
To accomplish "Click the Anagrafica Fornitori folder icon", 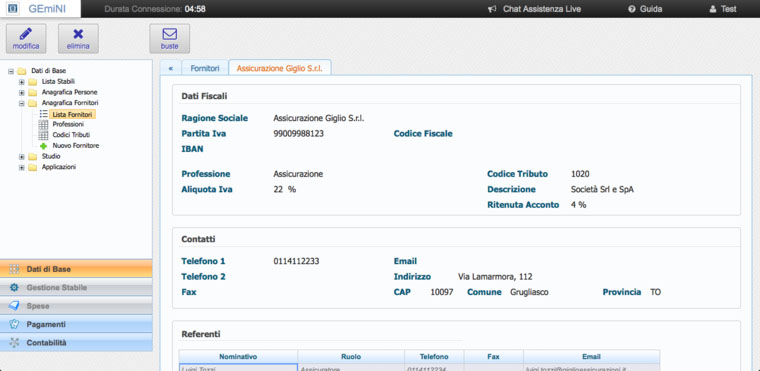I will (32, 103).
